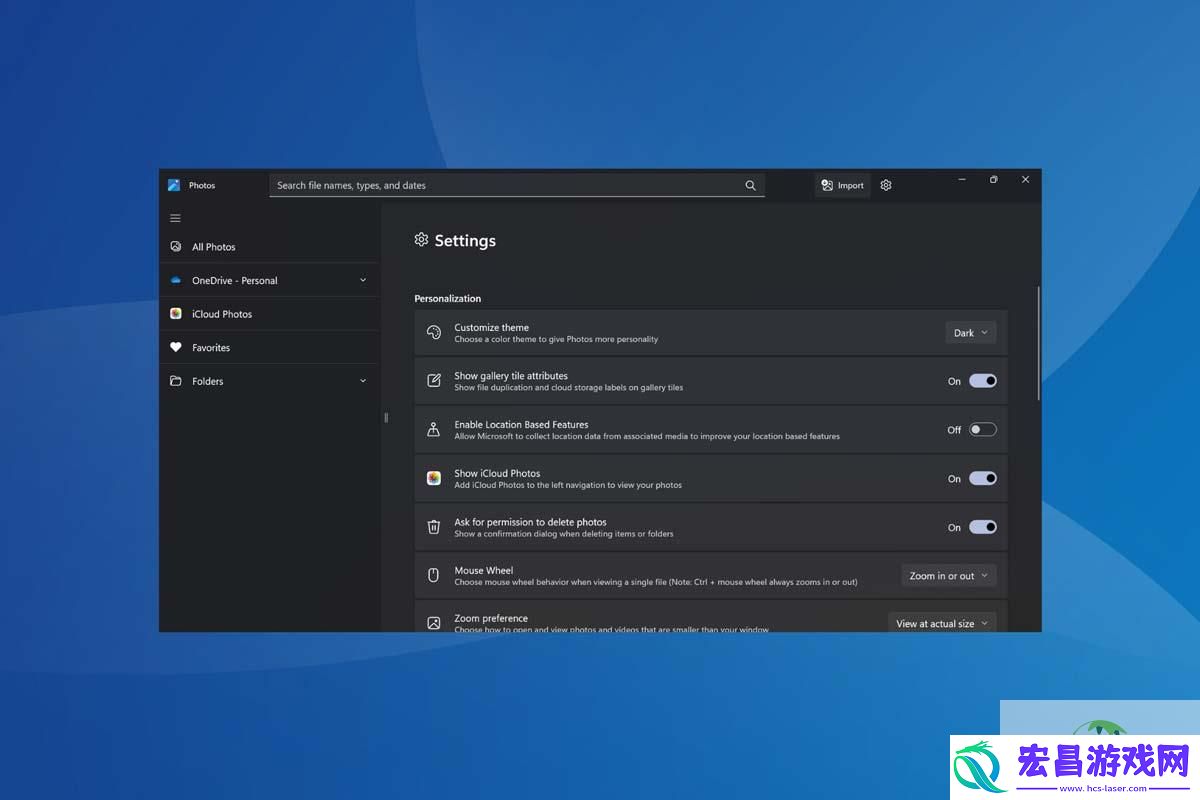1200x800 pixels.
Task: Expand the Folders chevron
Action: click(363, 381)
